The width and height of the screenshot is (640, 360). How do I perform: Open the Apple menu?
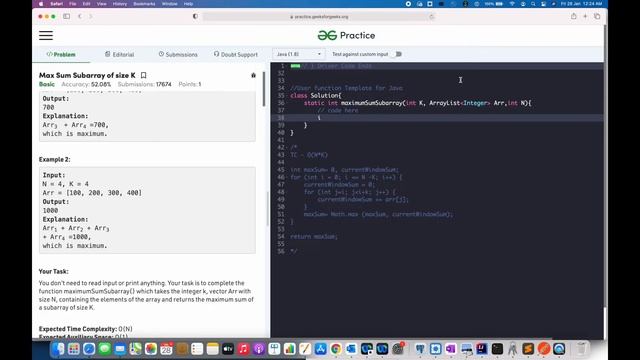[x=41, y=4]
